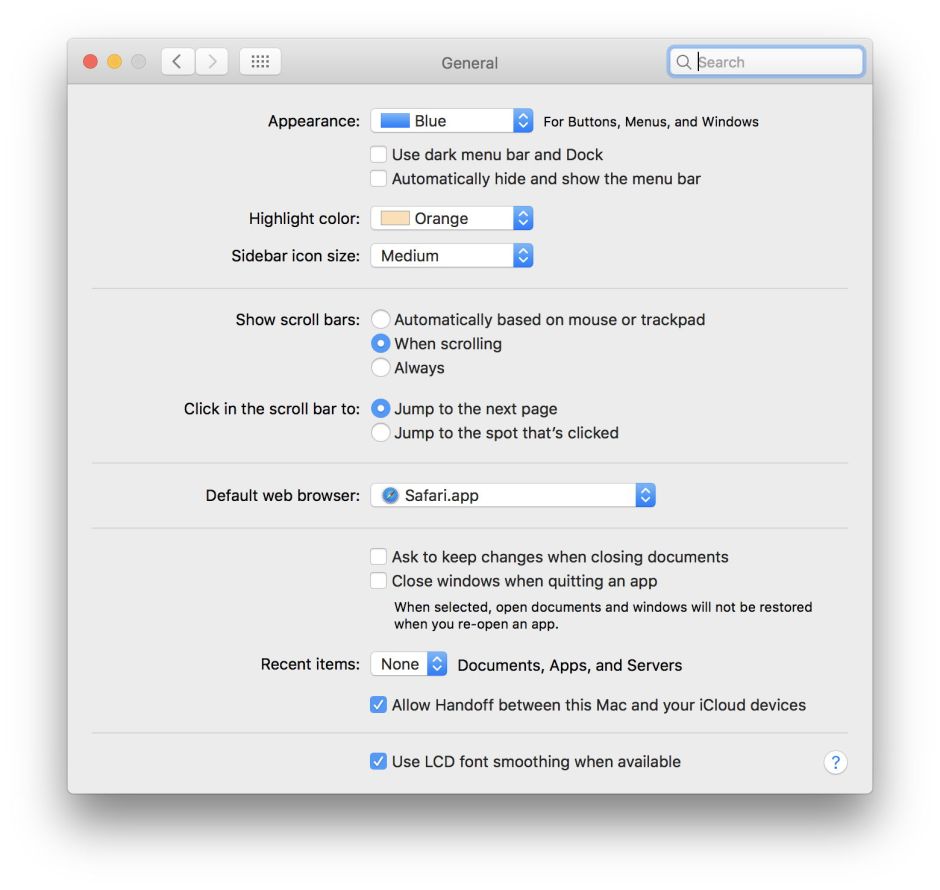Enable dark menu bar and Dock
Screen dimensions: 940x890
click(x=379, y=155)
